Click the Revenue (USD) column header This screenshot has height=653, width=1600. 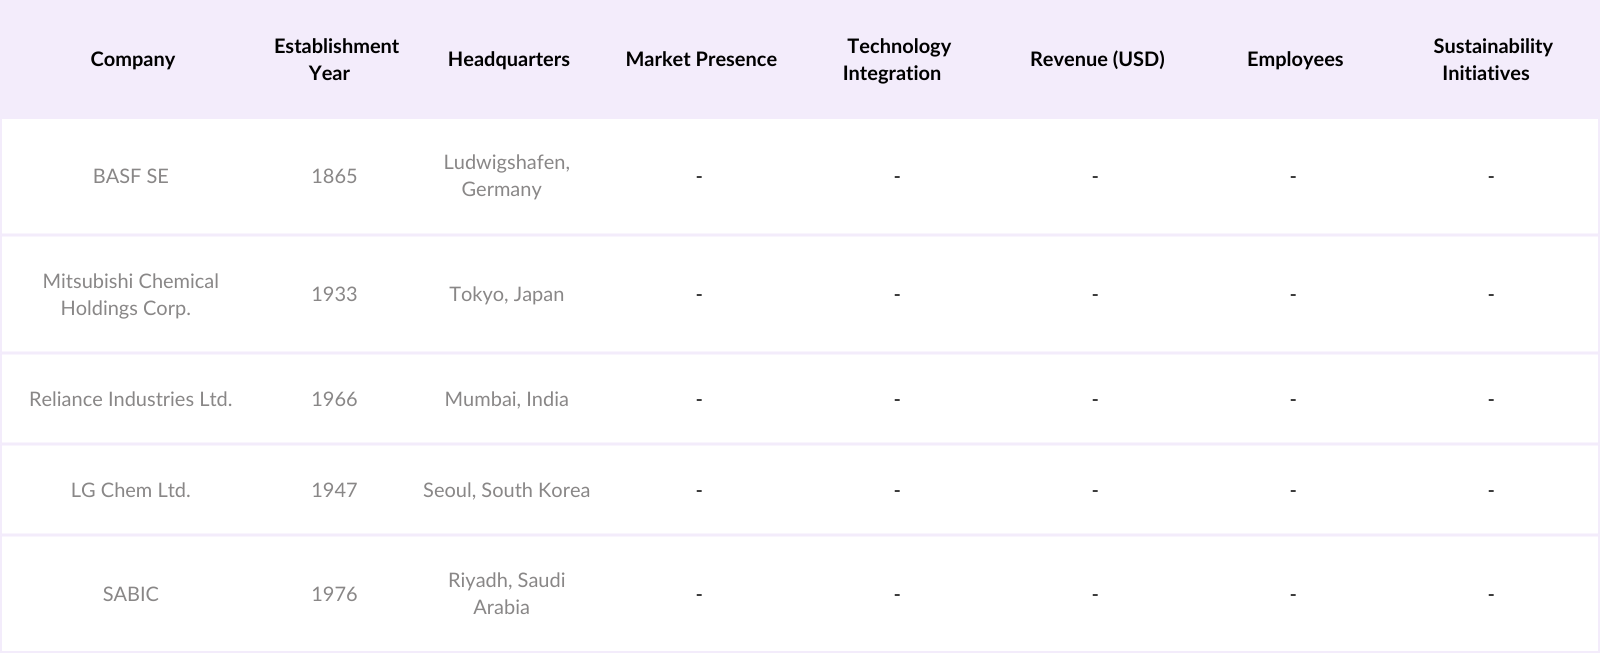pyautogui.click(x=1097, y=59)
